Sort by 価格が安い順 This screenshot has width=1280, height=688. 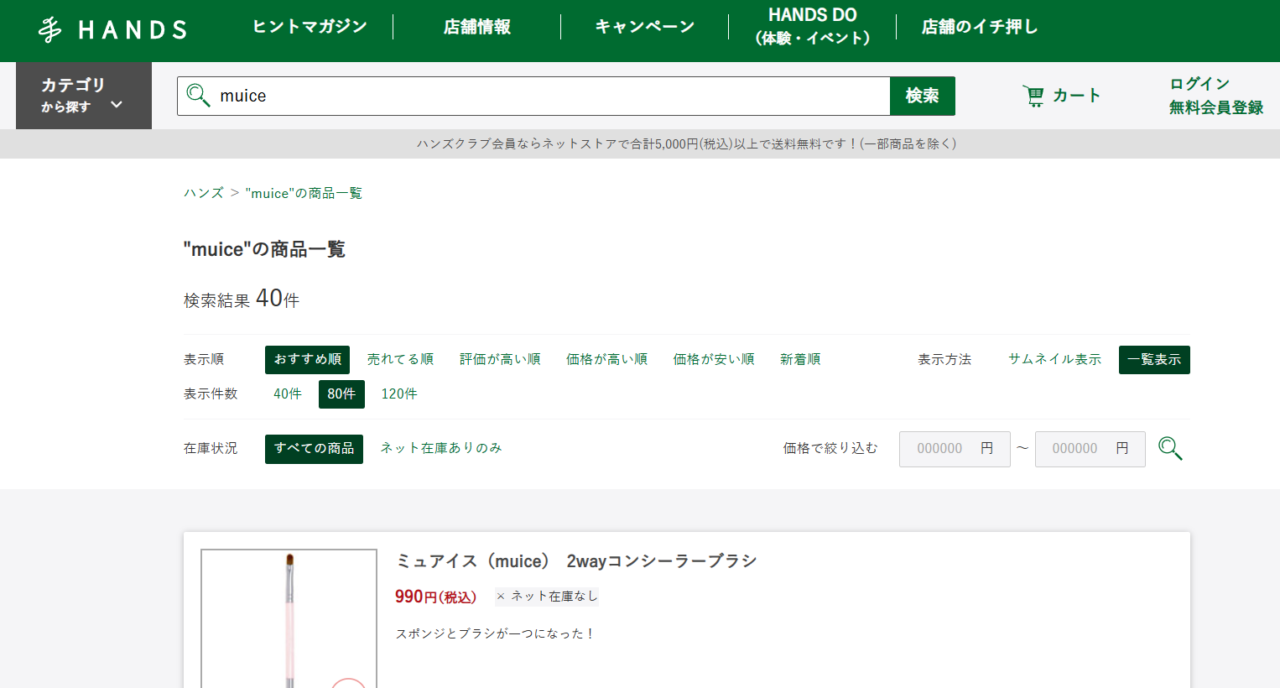click(x=713, y=360)
